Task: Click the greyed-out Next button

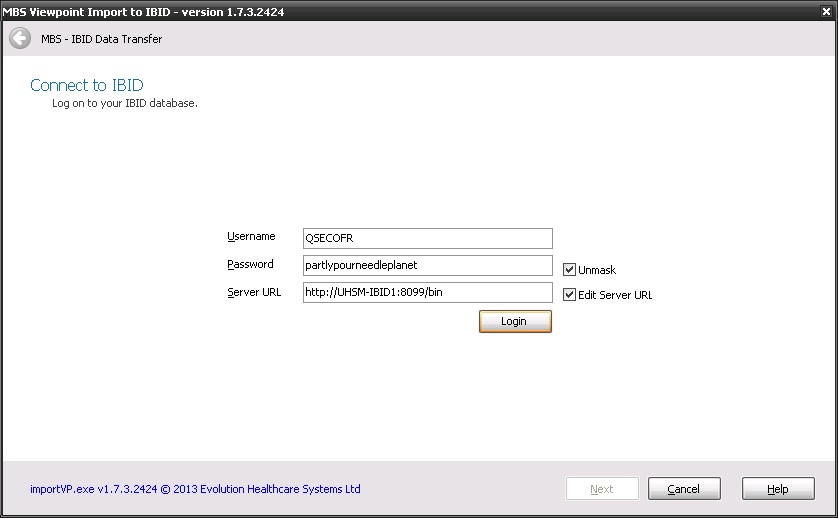Action: pyautogui.click(x=602, y=489)
